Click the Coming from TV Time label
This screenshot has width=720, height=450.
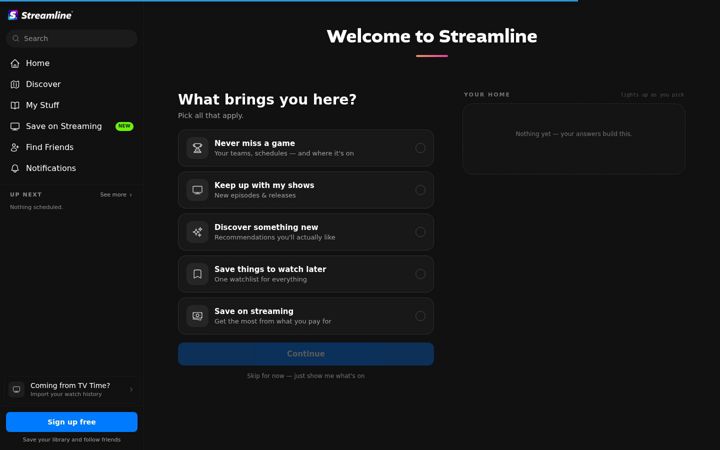point(70,386)
